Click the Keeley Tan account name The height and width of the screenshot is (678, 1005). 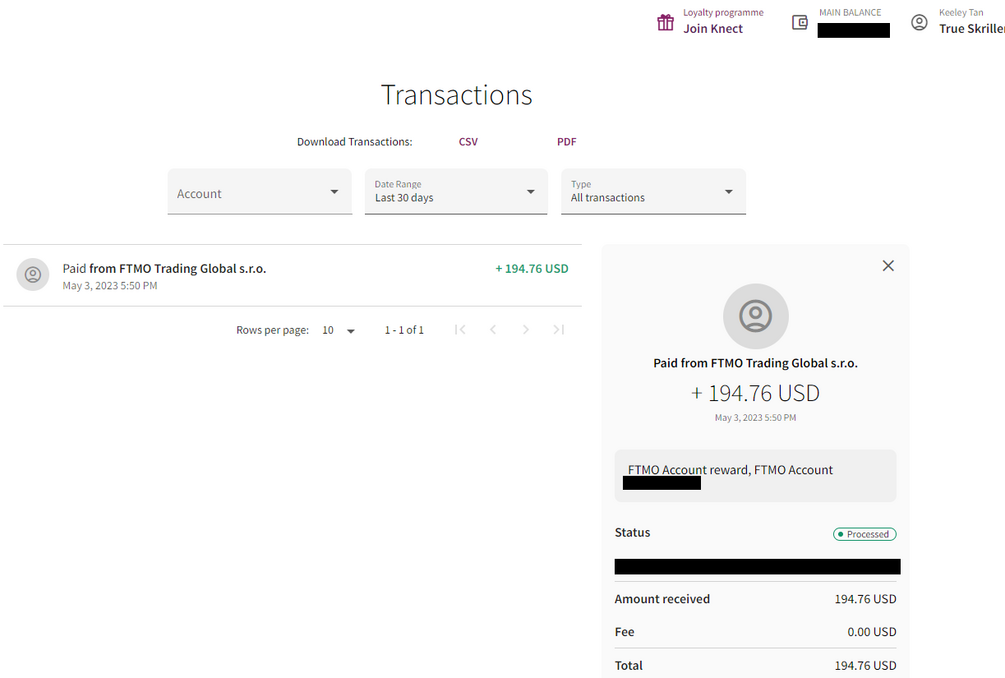(961, 13)
